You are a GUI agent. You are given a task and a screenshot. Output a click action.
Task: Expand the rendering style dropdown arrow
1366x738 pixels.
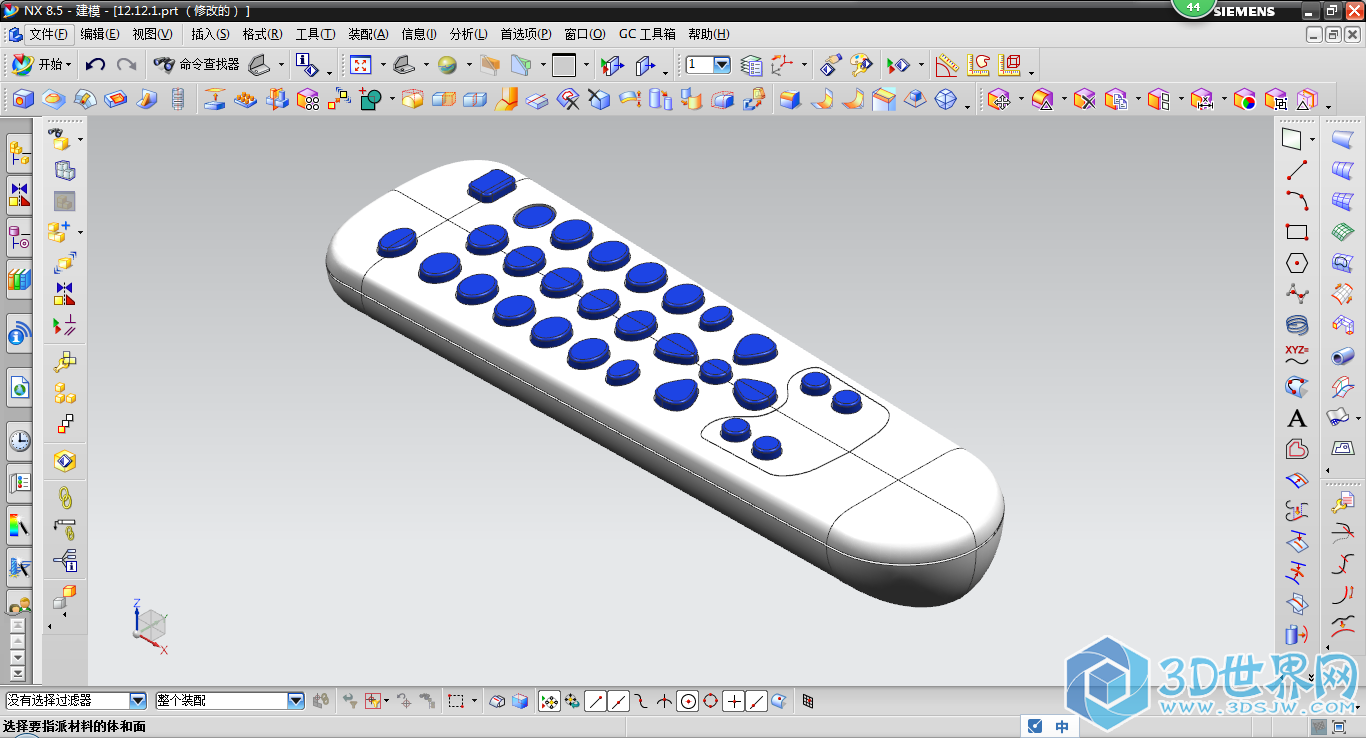coord(469,66)
